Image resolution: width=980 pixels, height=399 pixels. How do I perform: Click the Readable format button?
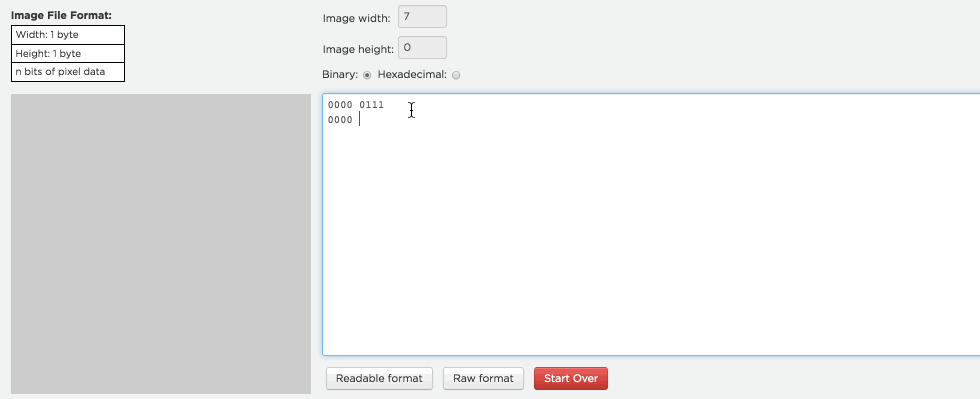(x=379, y=378)
